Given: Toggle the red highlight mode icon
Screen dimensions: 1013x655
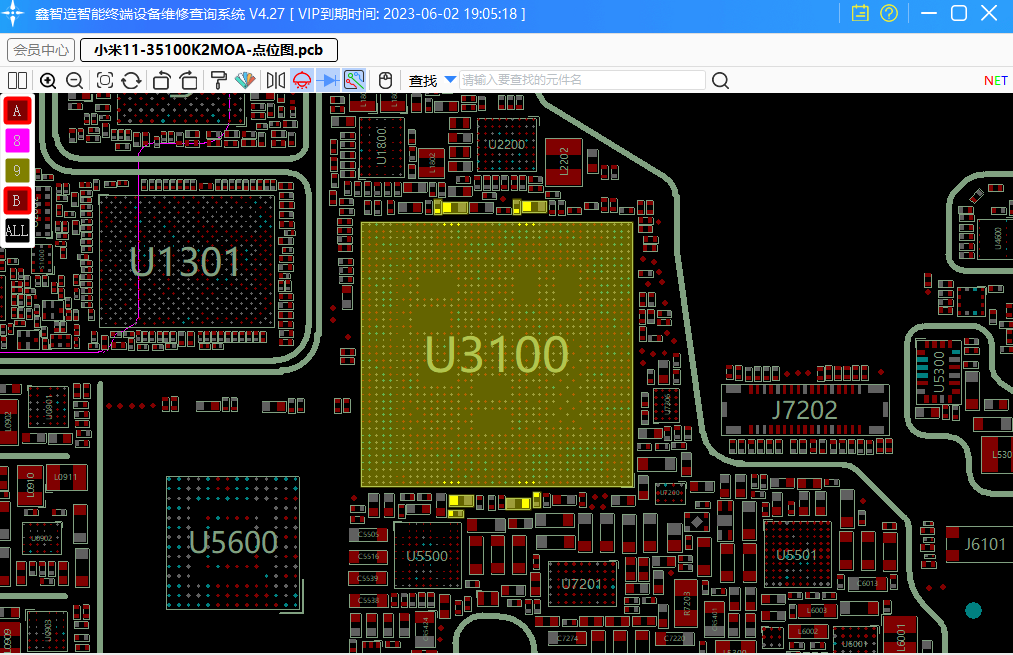Looking at the screenshot, I should (x=301, y=81).
